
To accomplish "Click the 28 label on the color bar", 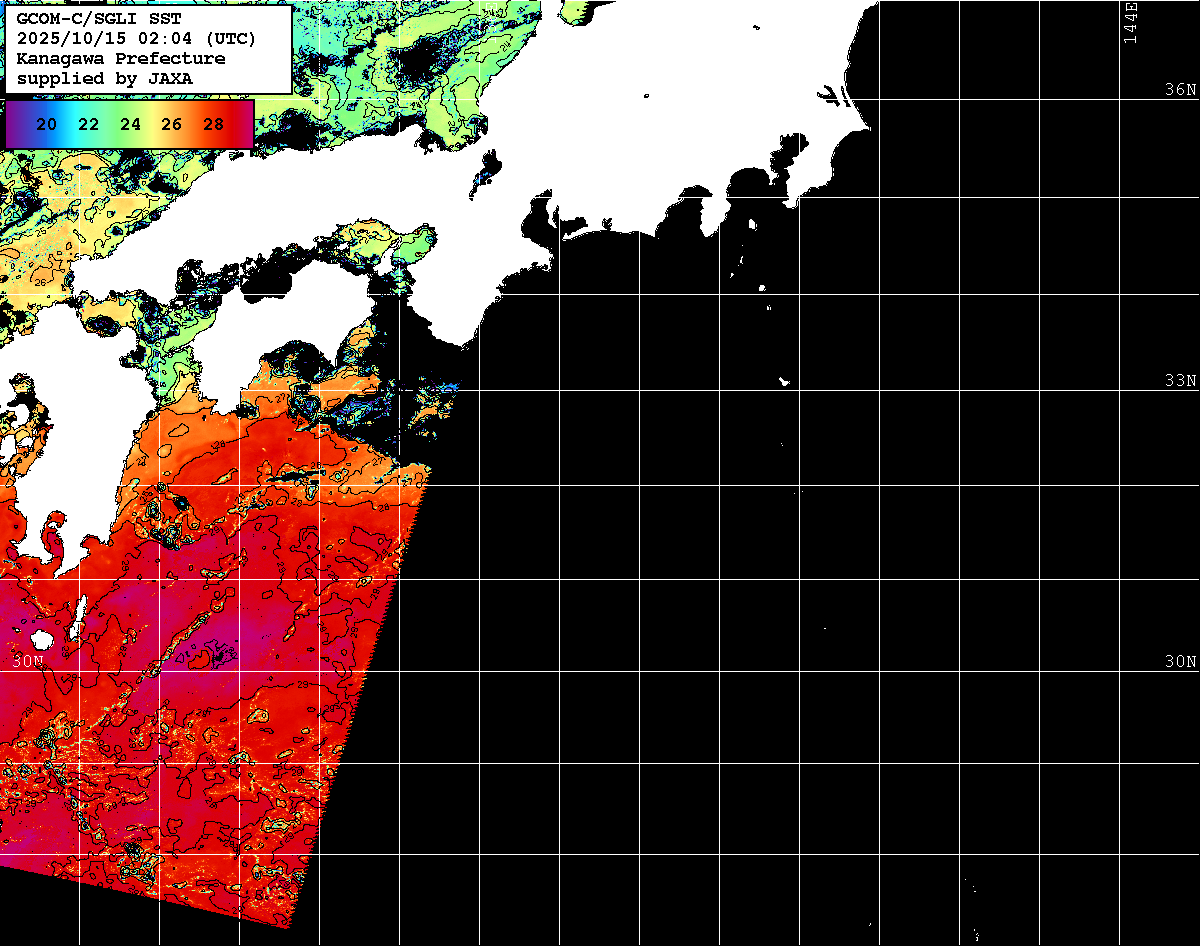I will [213, 124].
